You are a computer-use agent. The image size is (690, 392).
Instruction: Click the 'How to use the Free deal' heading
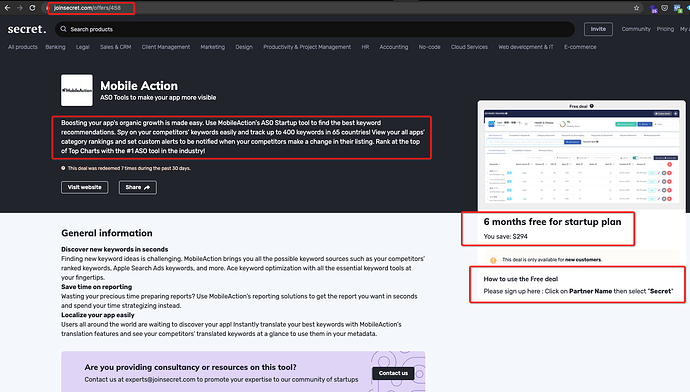click(521, 279)
